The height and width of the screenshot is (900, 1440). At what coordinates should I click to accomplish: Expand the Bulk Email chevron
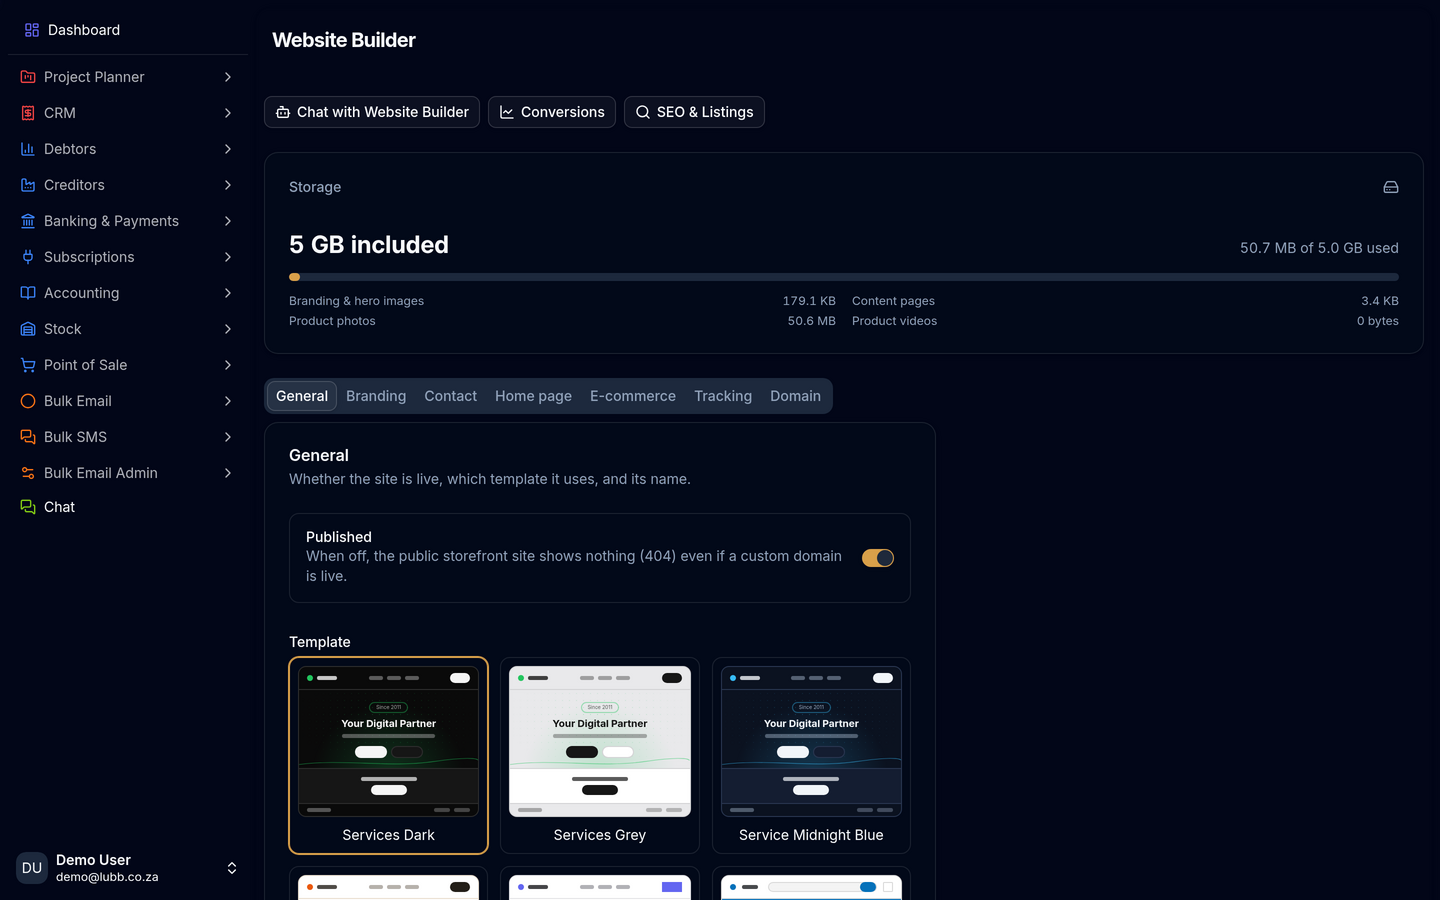228,401
